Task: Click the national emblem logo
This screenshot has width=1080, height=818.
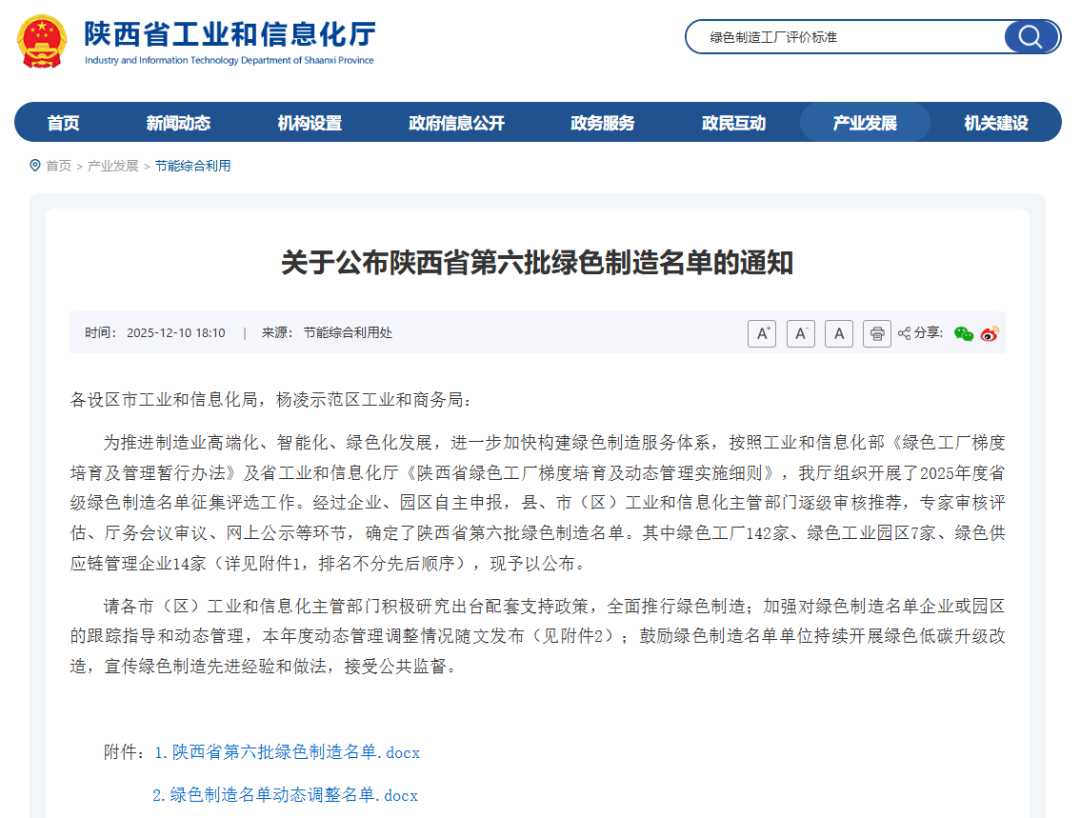Action: click(42, 41)
